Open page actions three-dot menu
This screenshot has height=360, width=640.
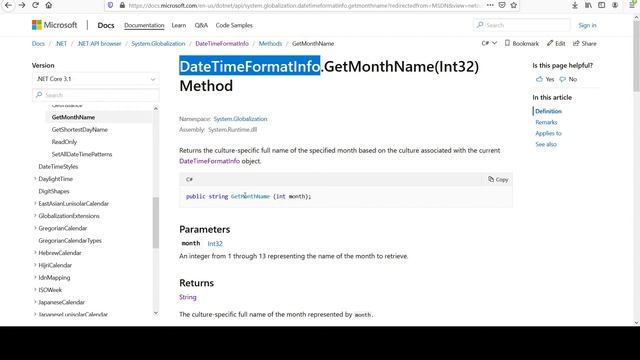tap(490, 5)
